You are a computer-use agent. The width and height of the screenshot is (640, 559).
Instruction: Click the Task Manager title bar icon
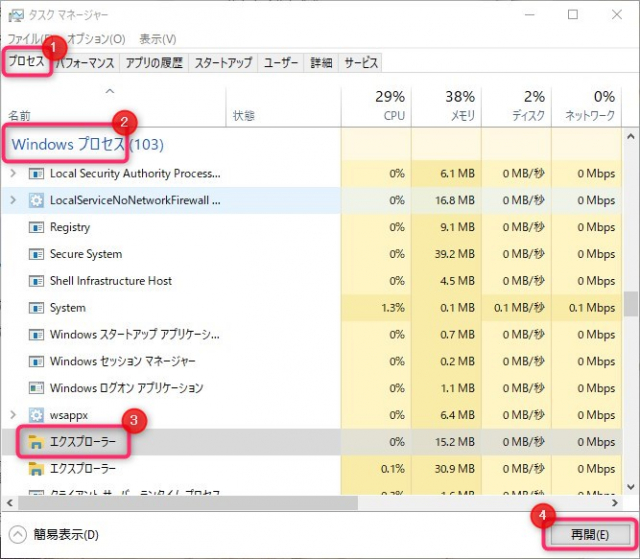tap(16, 16)
